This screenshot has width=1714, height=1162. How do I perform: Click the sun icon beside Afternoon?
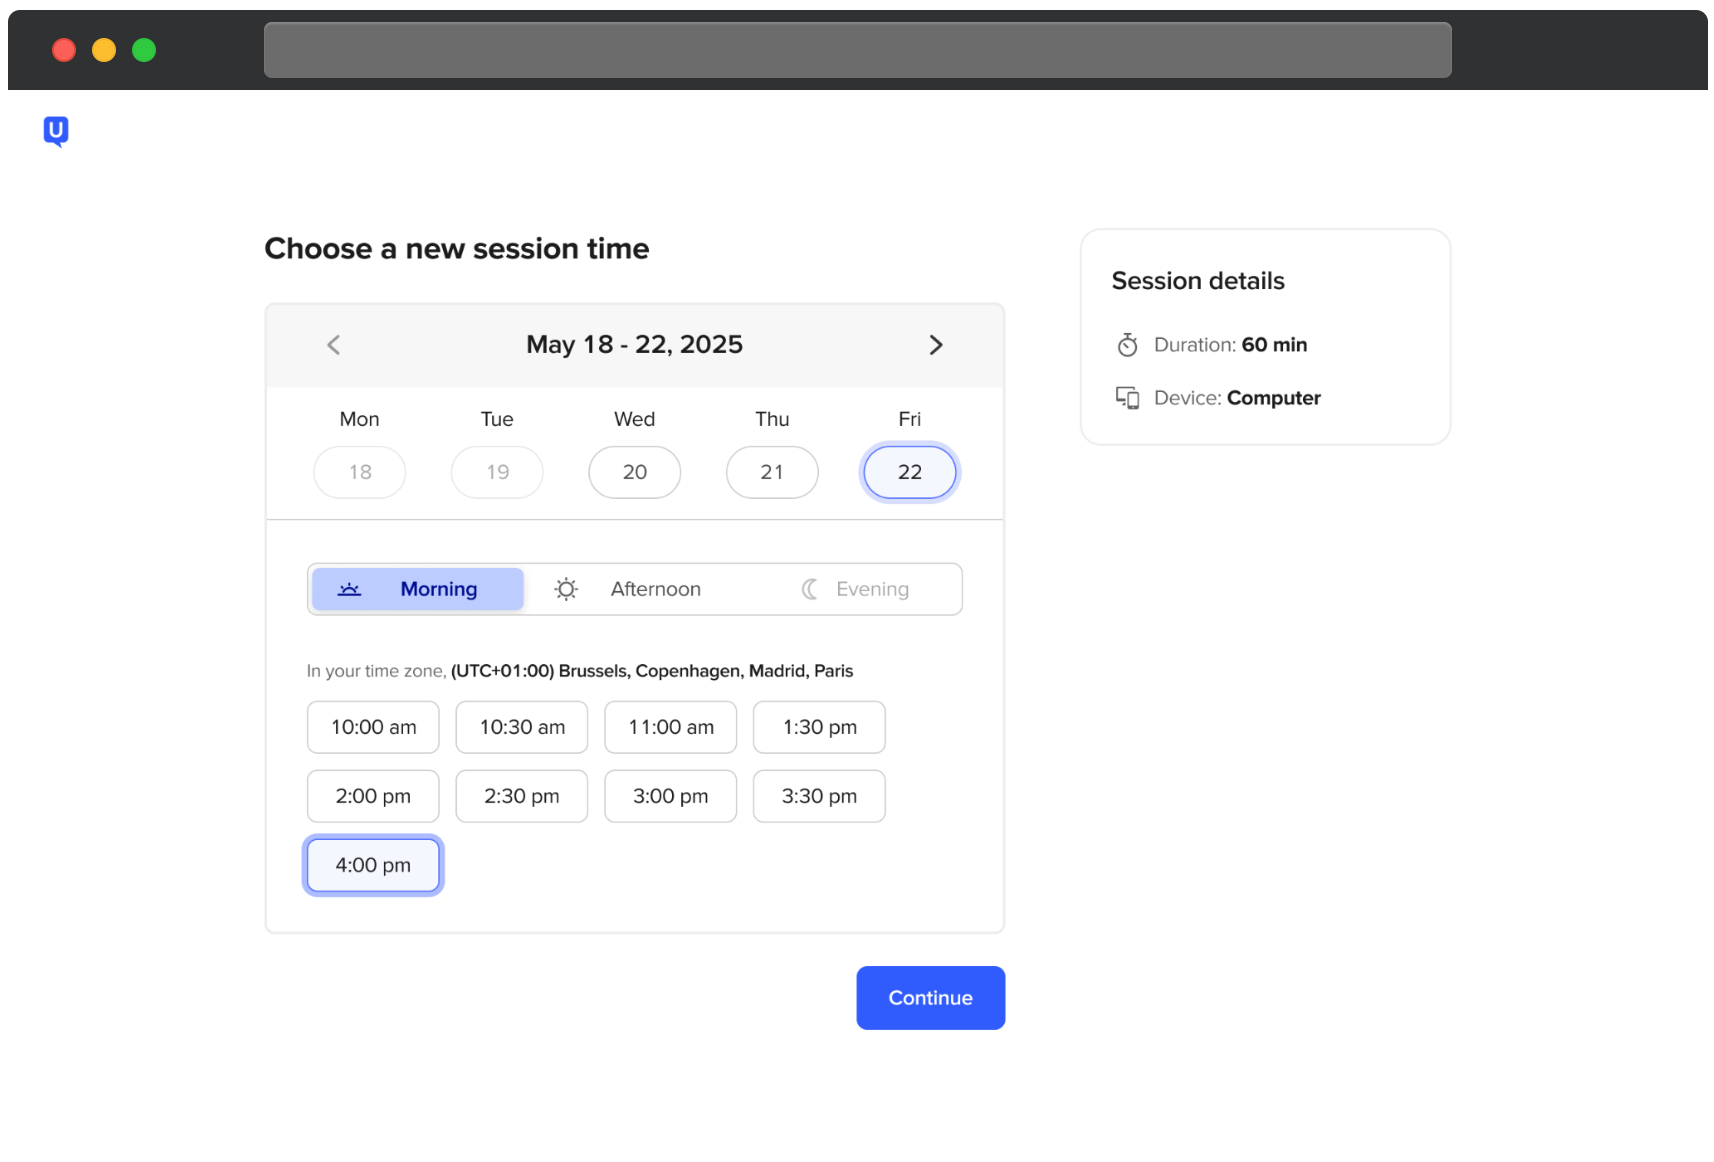click(x=566, y=589)
